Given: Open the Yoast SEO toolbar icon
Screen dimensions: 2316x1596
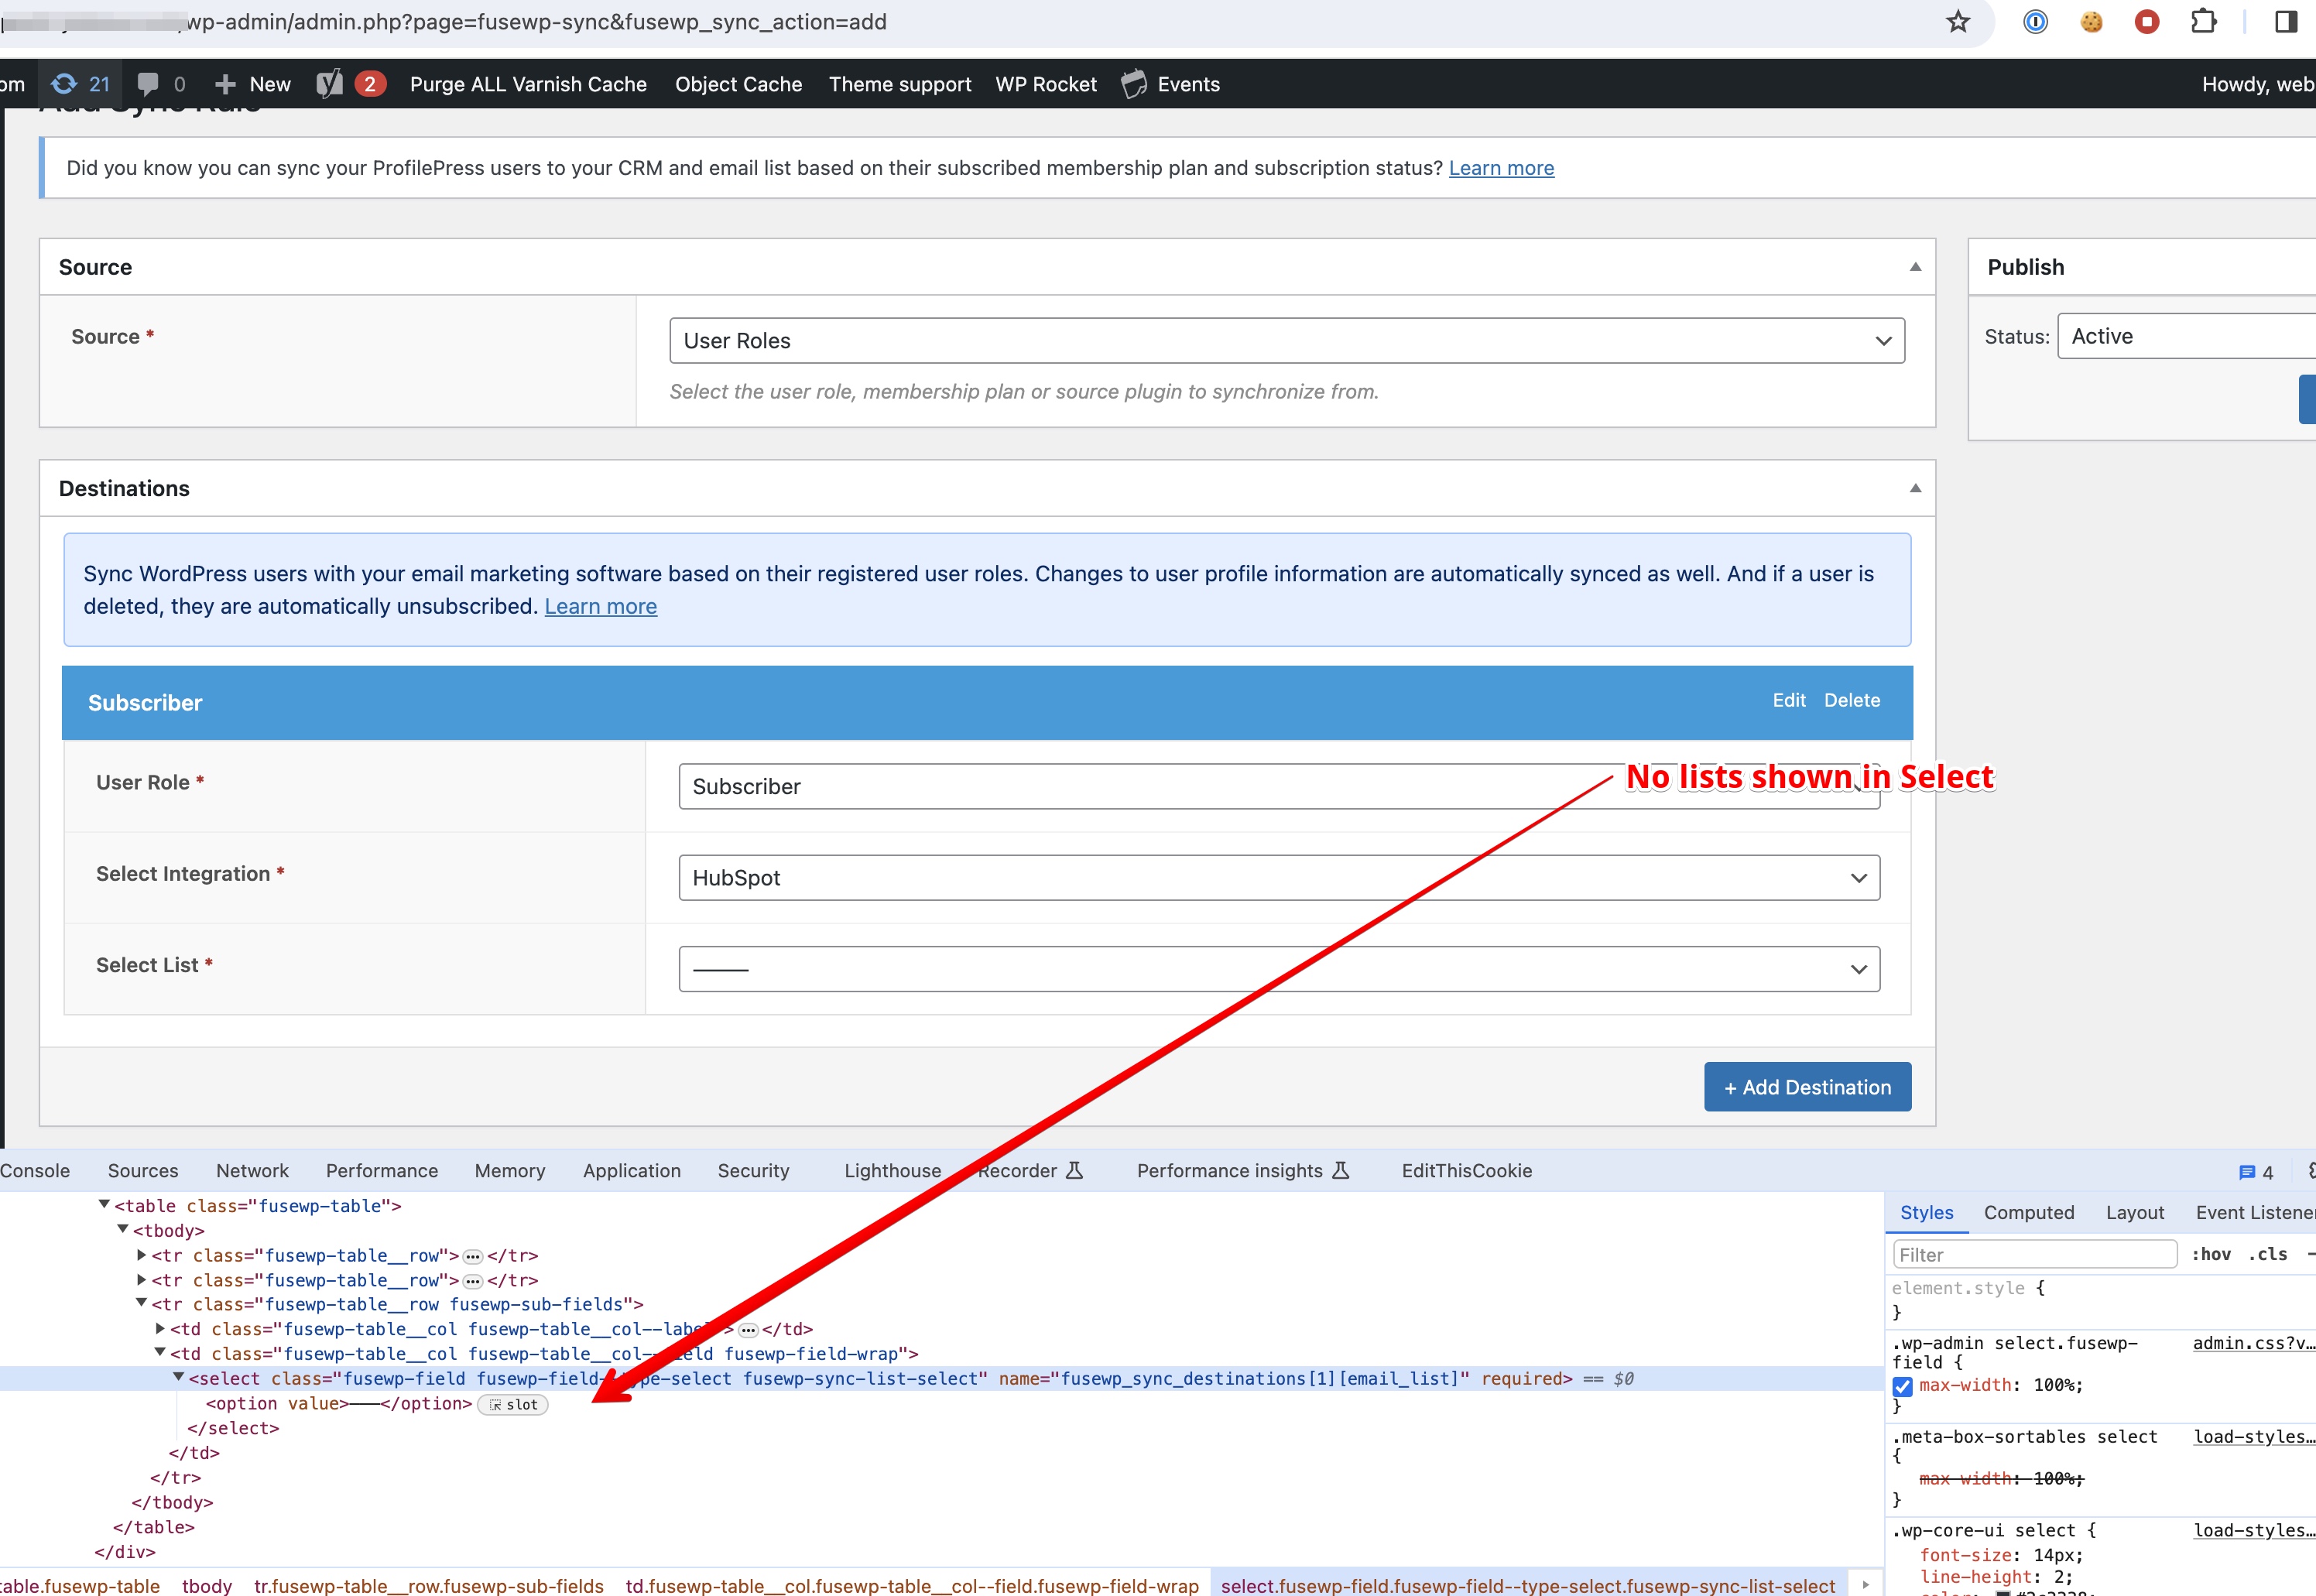Looking at the screenshot, I should (330, 84).
